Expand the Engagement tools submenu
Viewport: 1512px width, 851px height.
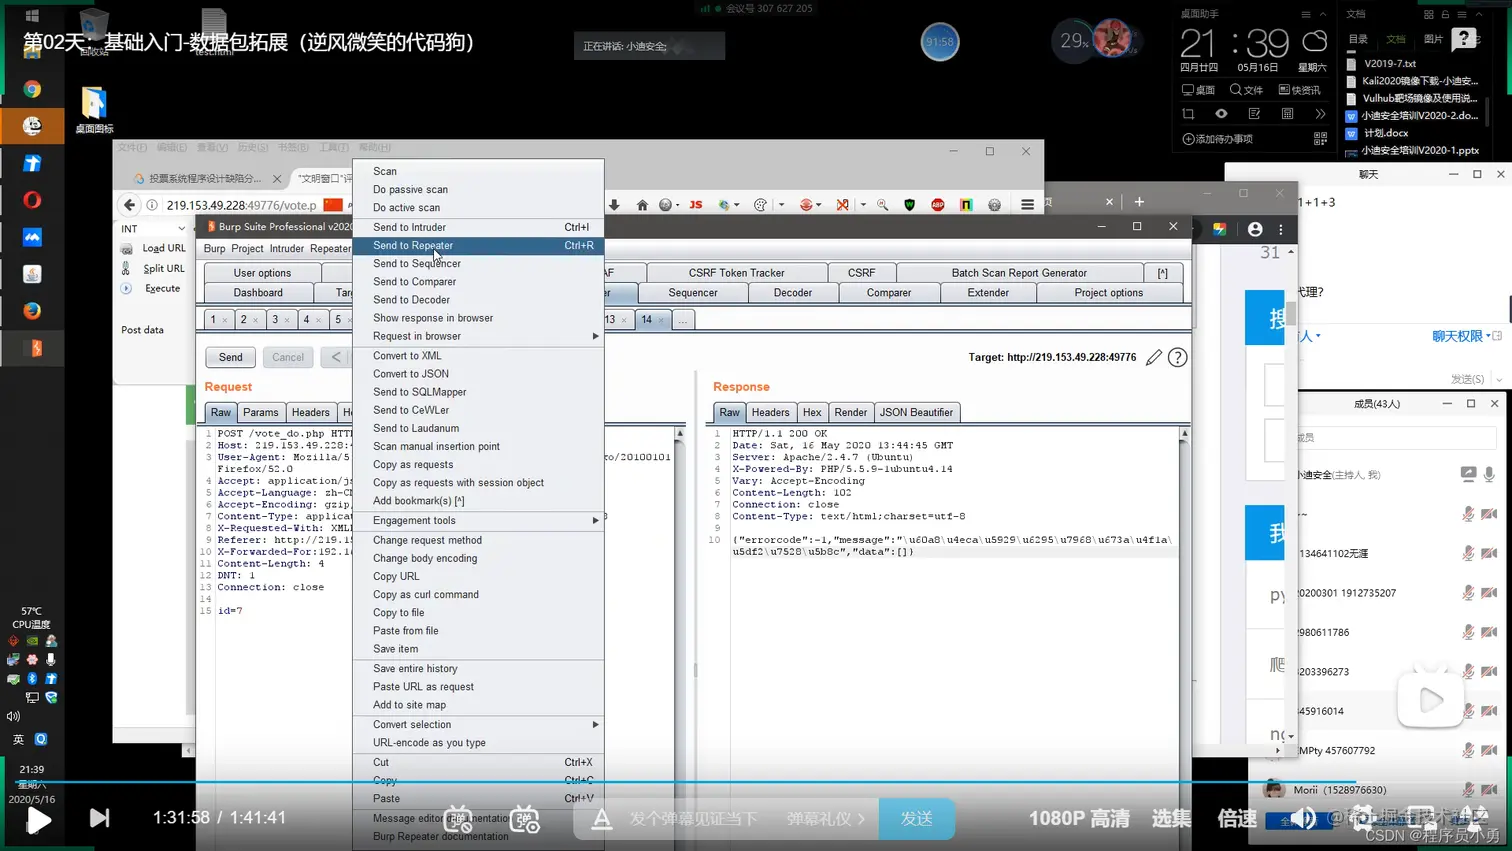(478, 520)
